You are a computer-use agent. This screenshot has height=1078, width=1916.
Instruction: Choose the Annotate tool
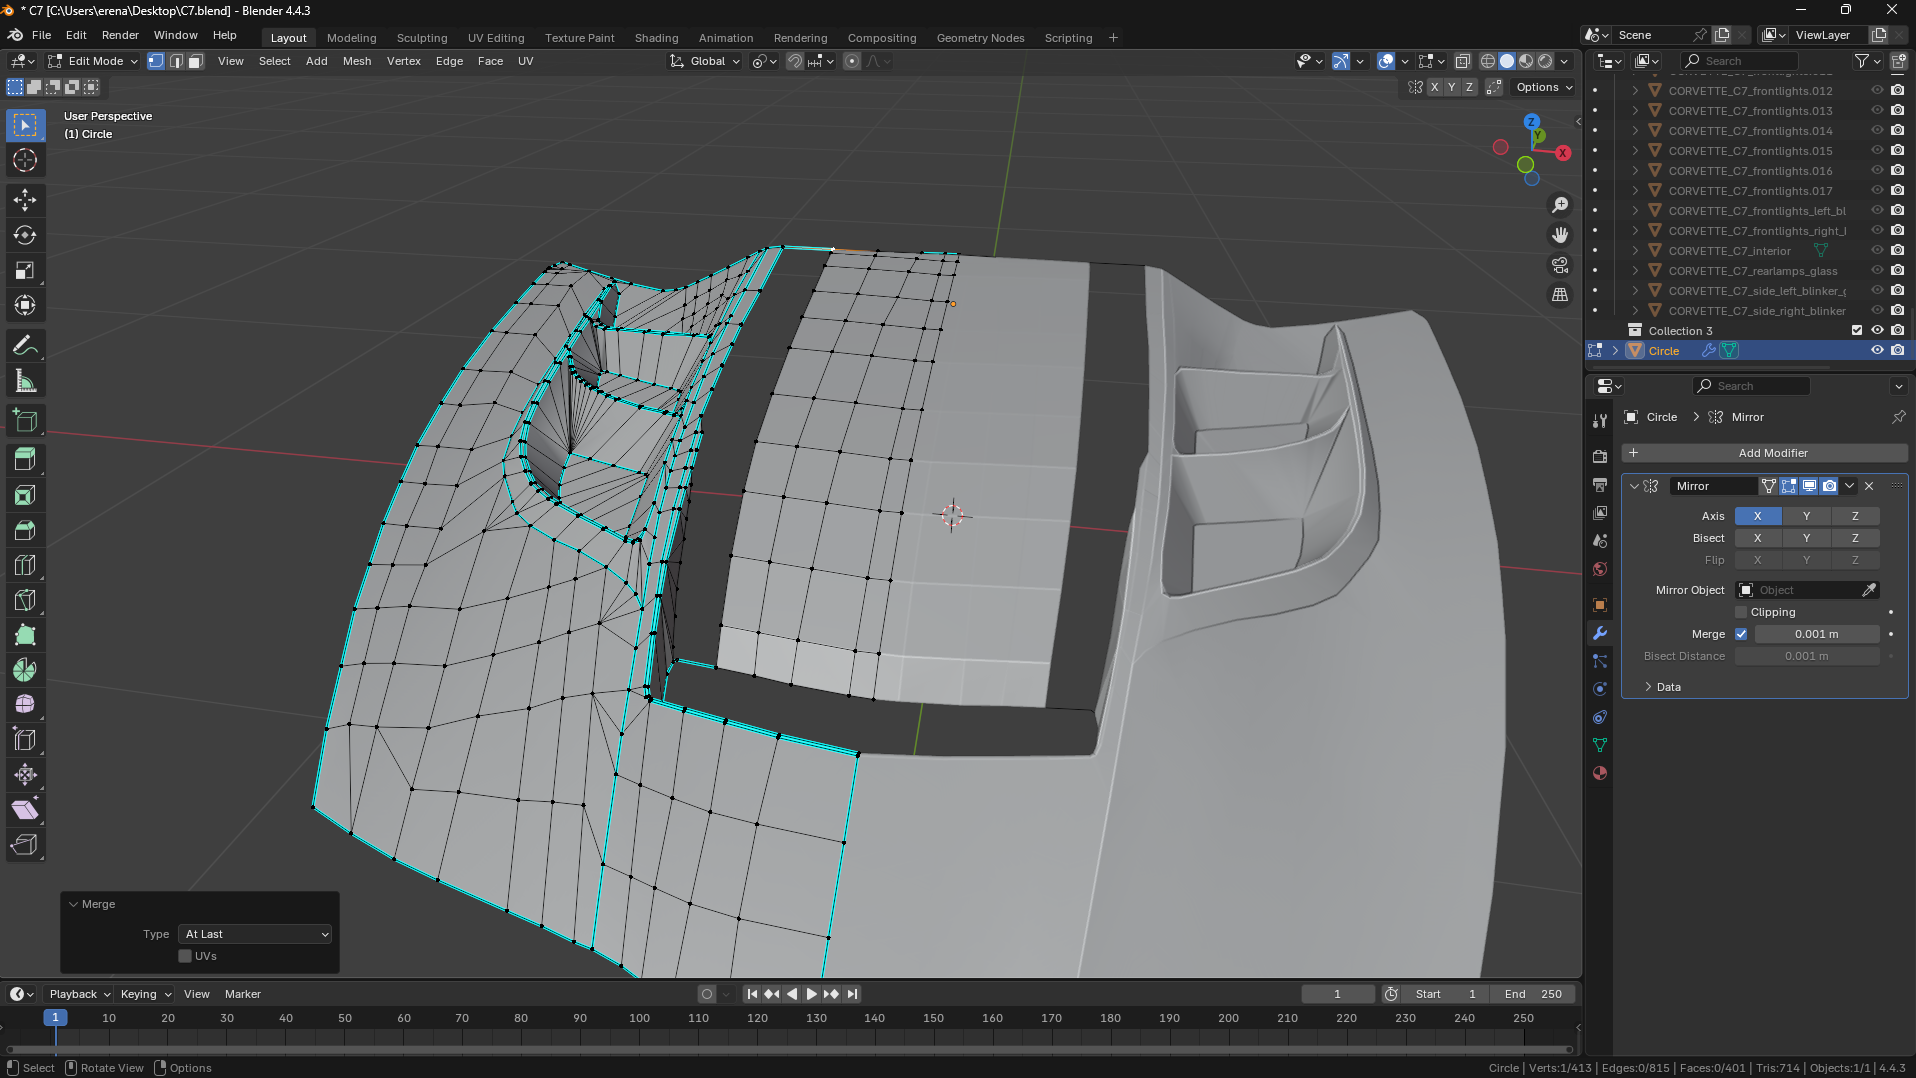tap(25, 346)
